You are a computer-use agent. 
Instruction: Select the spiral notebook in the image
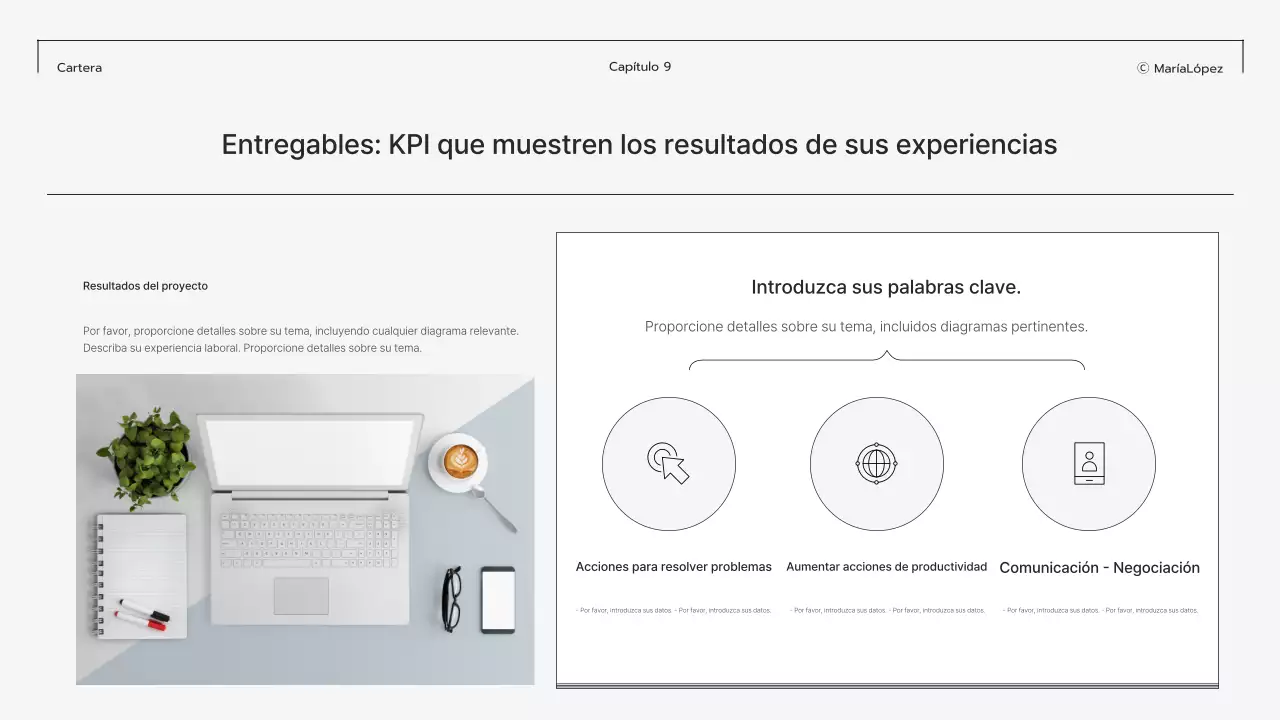click(x=141, y=570)
